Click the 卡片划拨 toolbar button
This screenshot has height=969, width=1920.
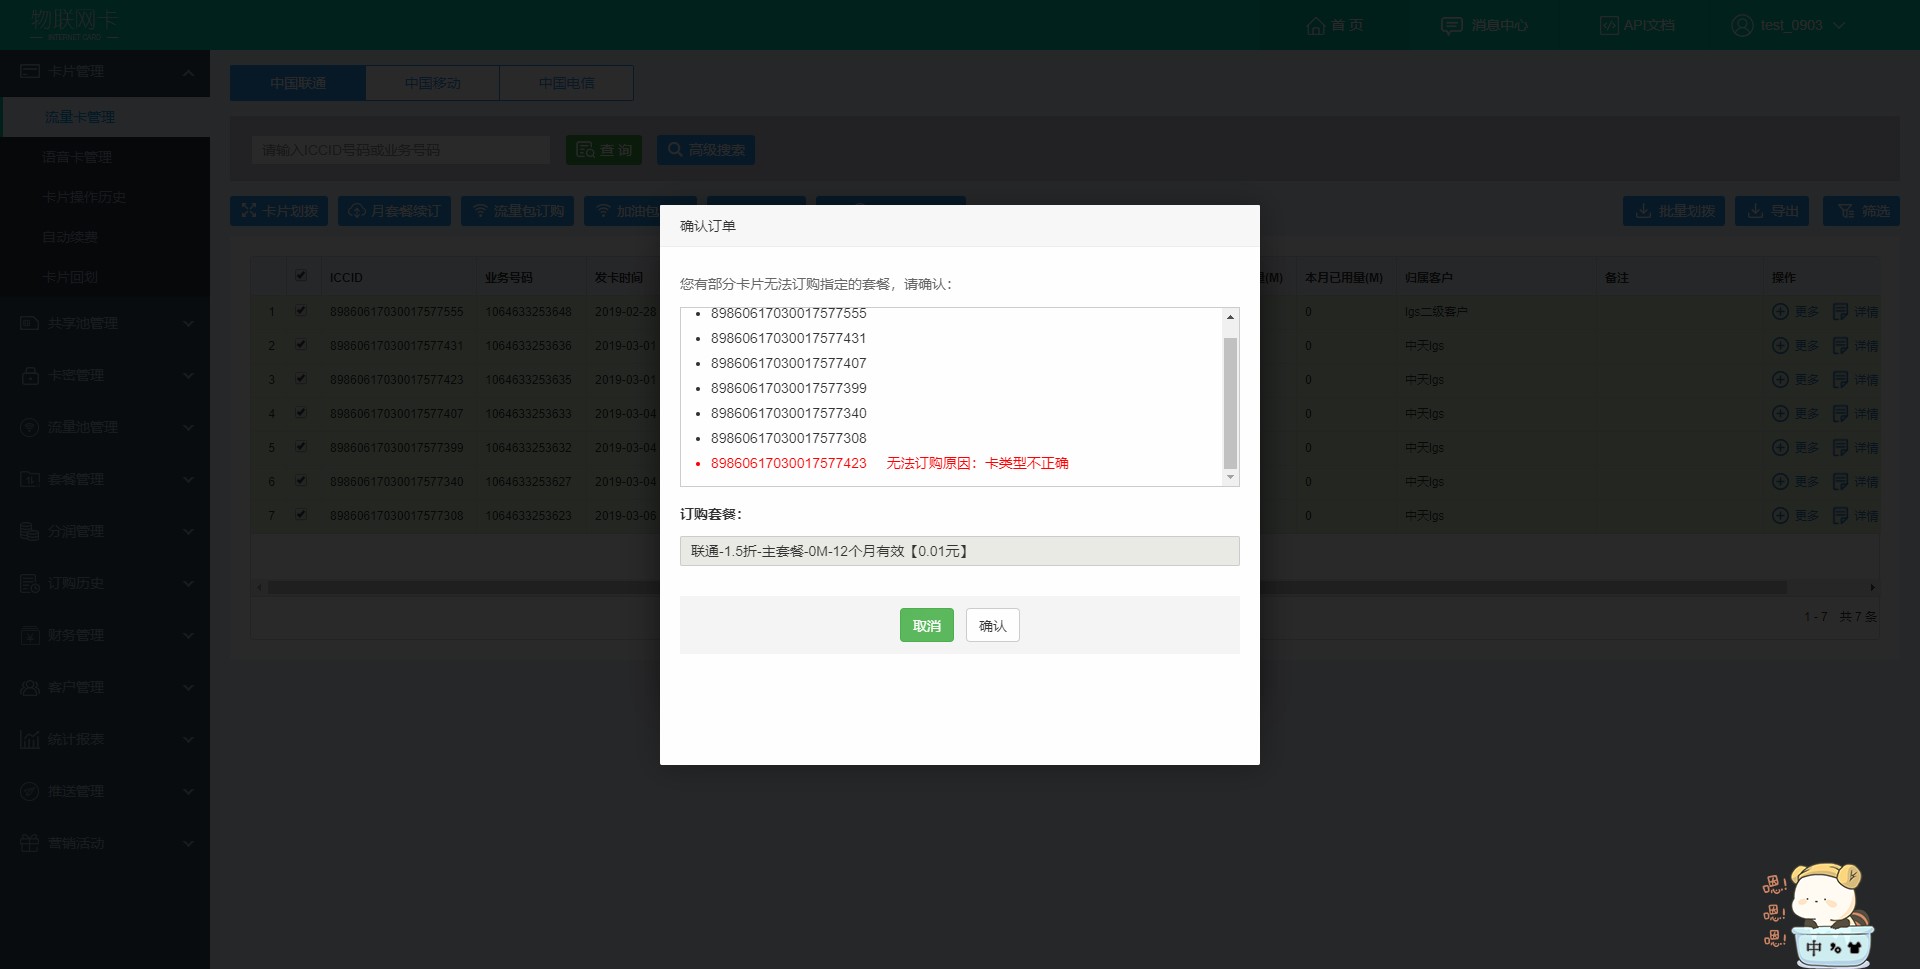[279, 211]
